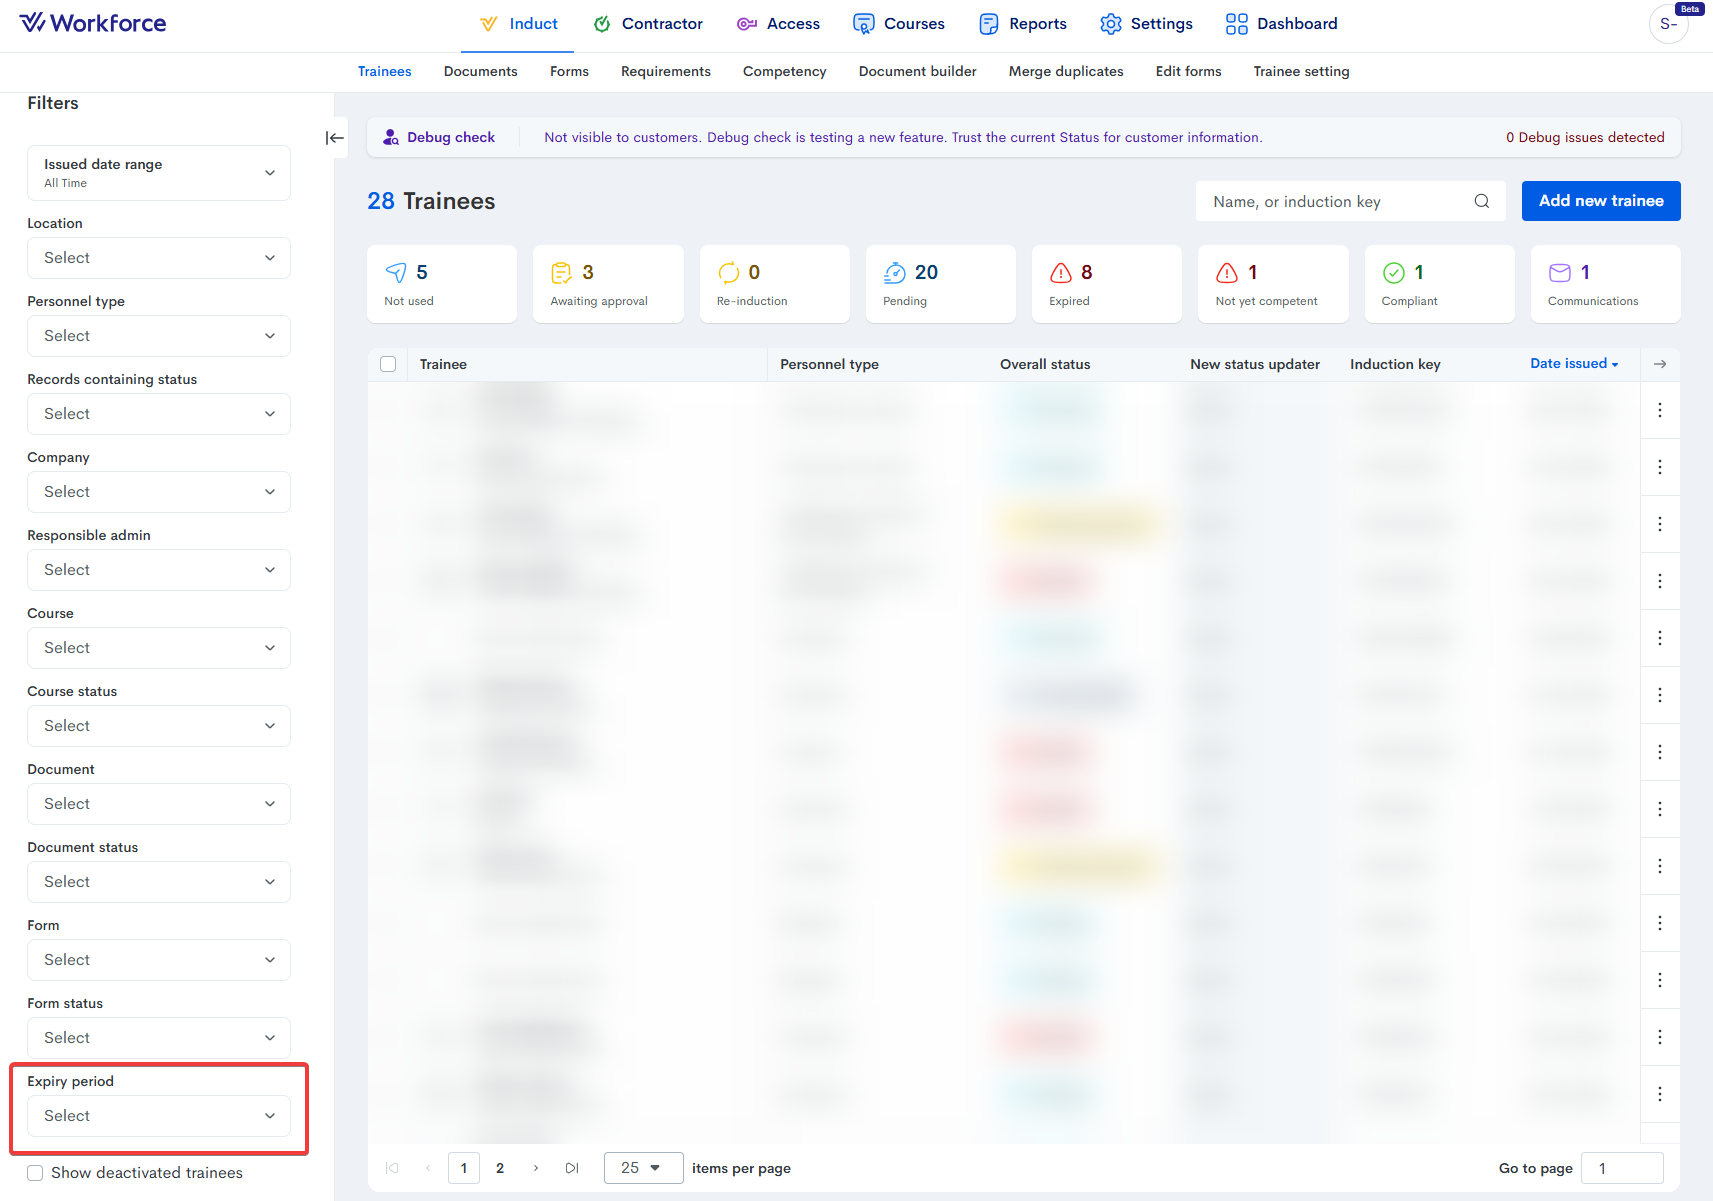
Task: Collapse the Filters sidebar panel
Action: [335, 138]
